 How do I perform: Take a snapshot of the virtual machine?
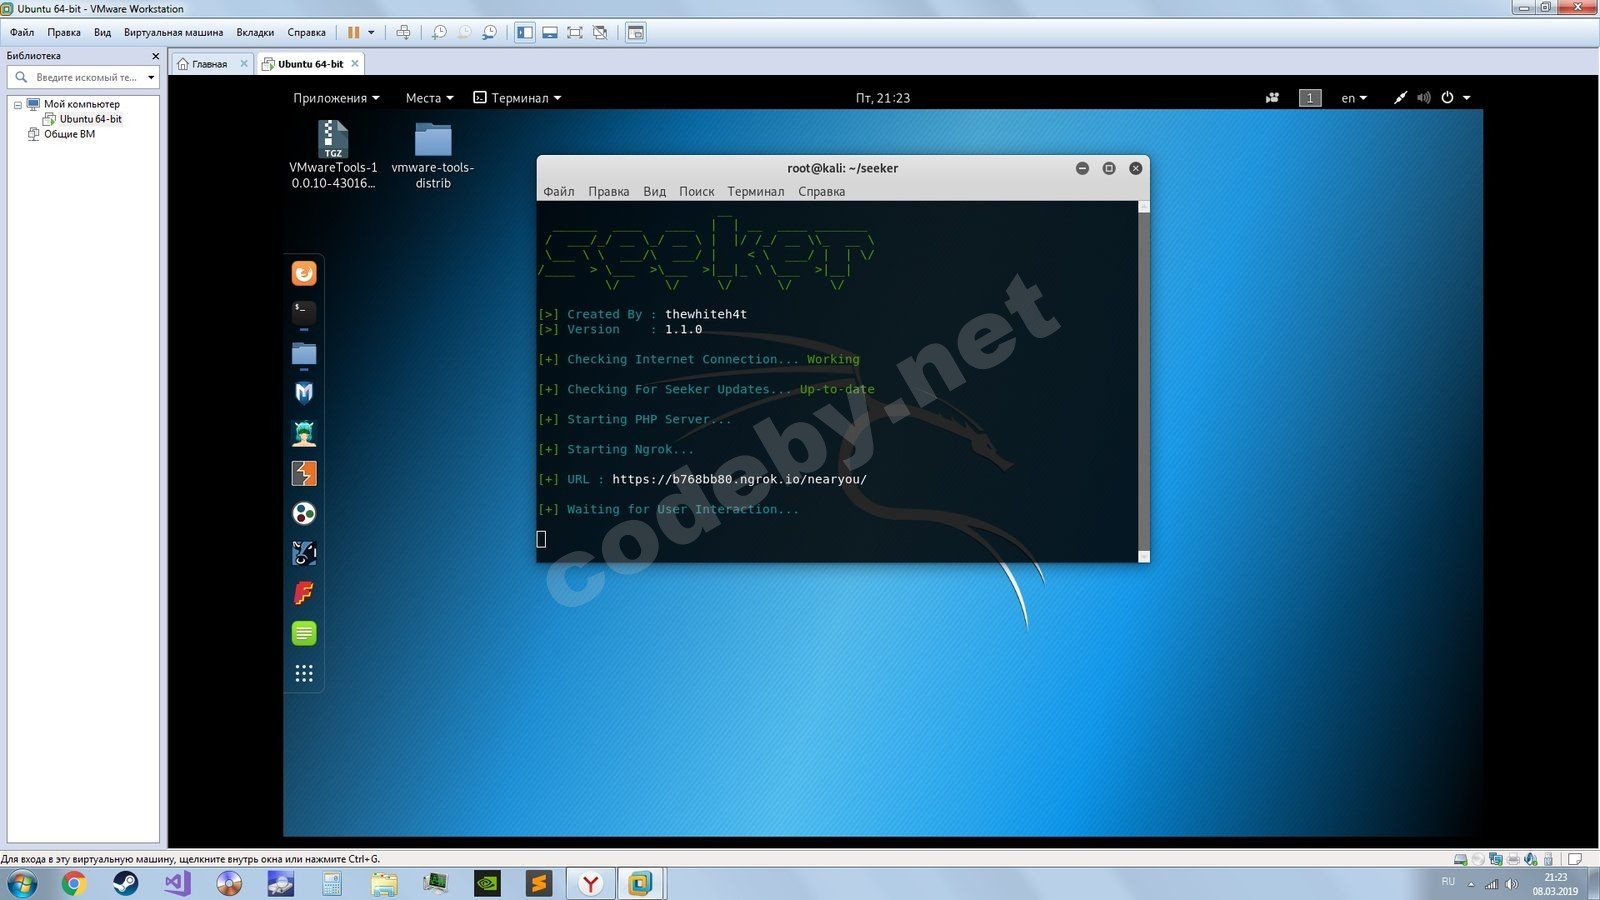click(x=439, y=32)
